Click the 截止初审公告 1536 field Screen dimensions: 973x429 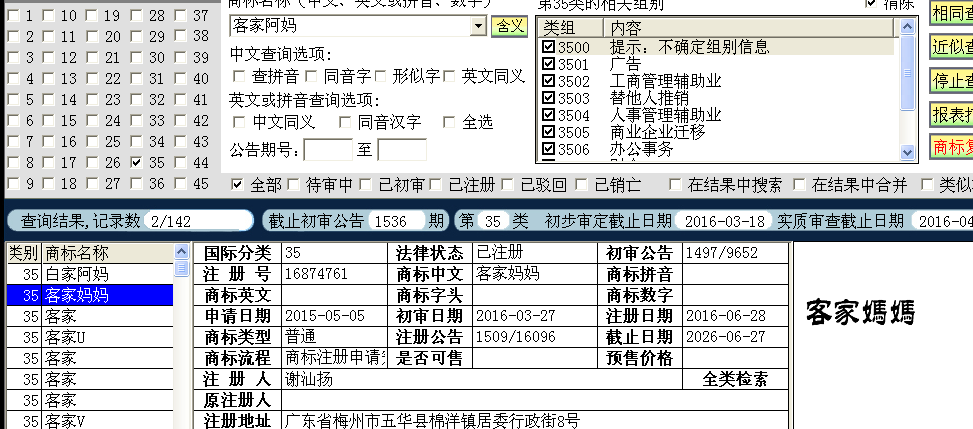397,221
